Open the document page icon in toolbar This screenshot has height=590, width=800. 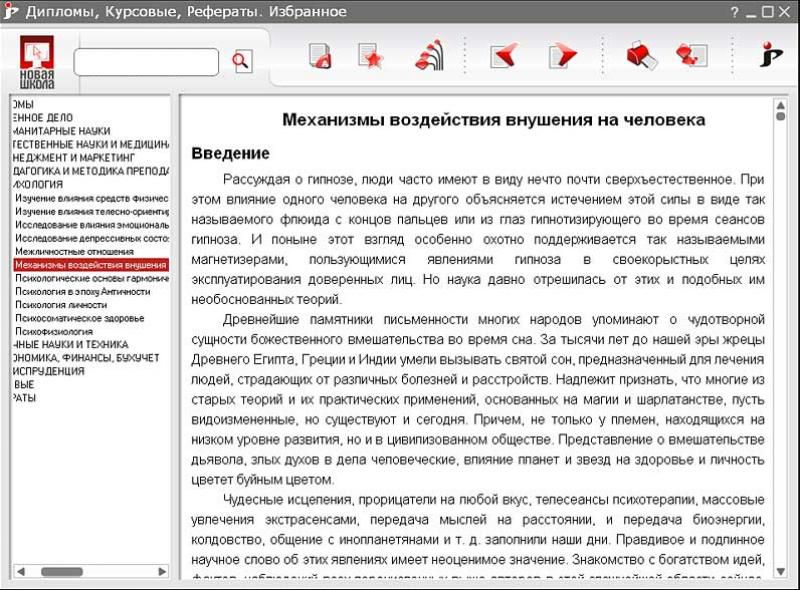(320, 56)
